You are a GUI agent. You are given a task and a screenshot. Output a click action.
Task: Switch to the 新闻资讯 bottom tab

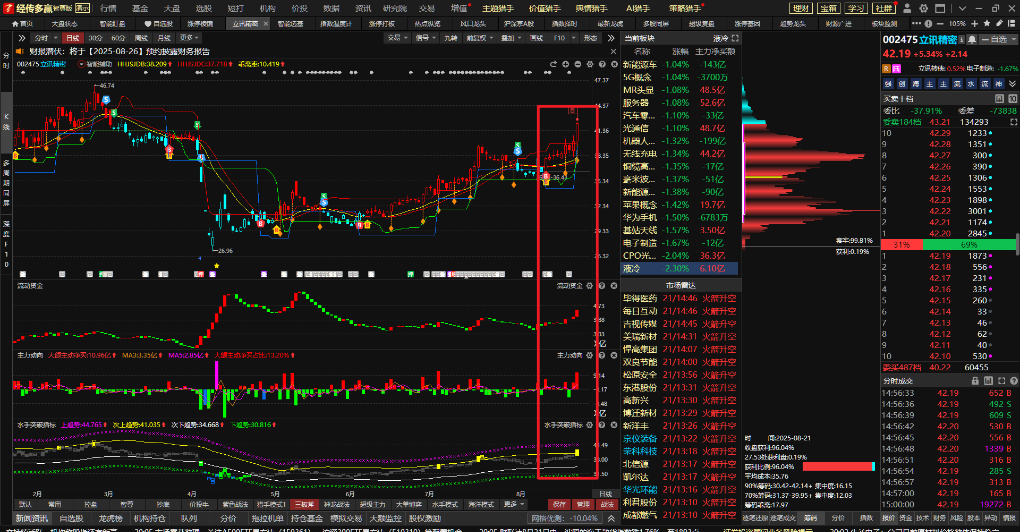point(32,518)
